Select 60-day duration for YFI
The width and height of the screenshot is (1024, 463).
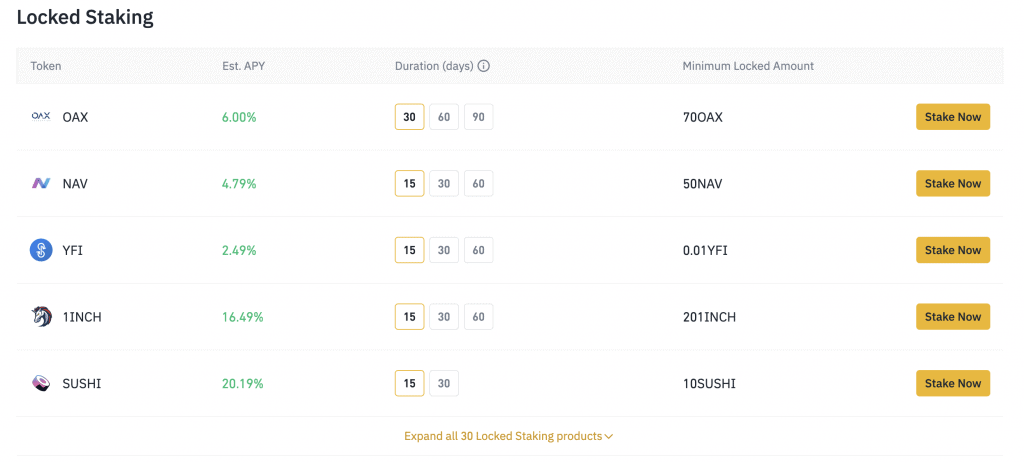click(479, 250)
